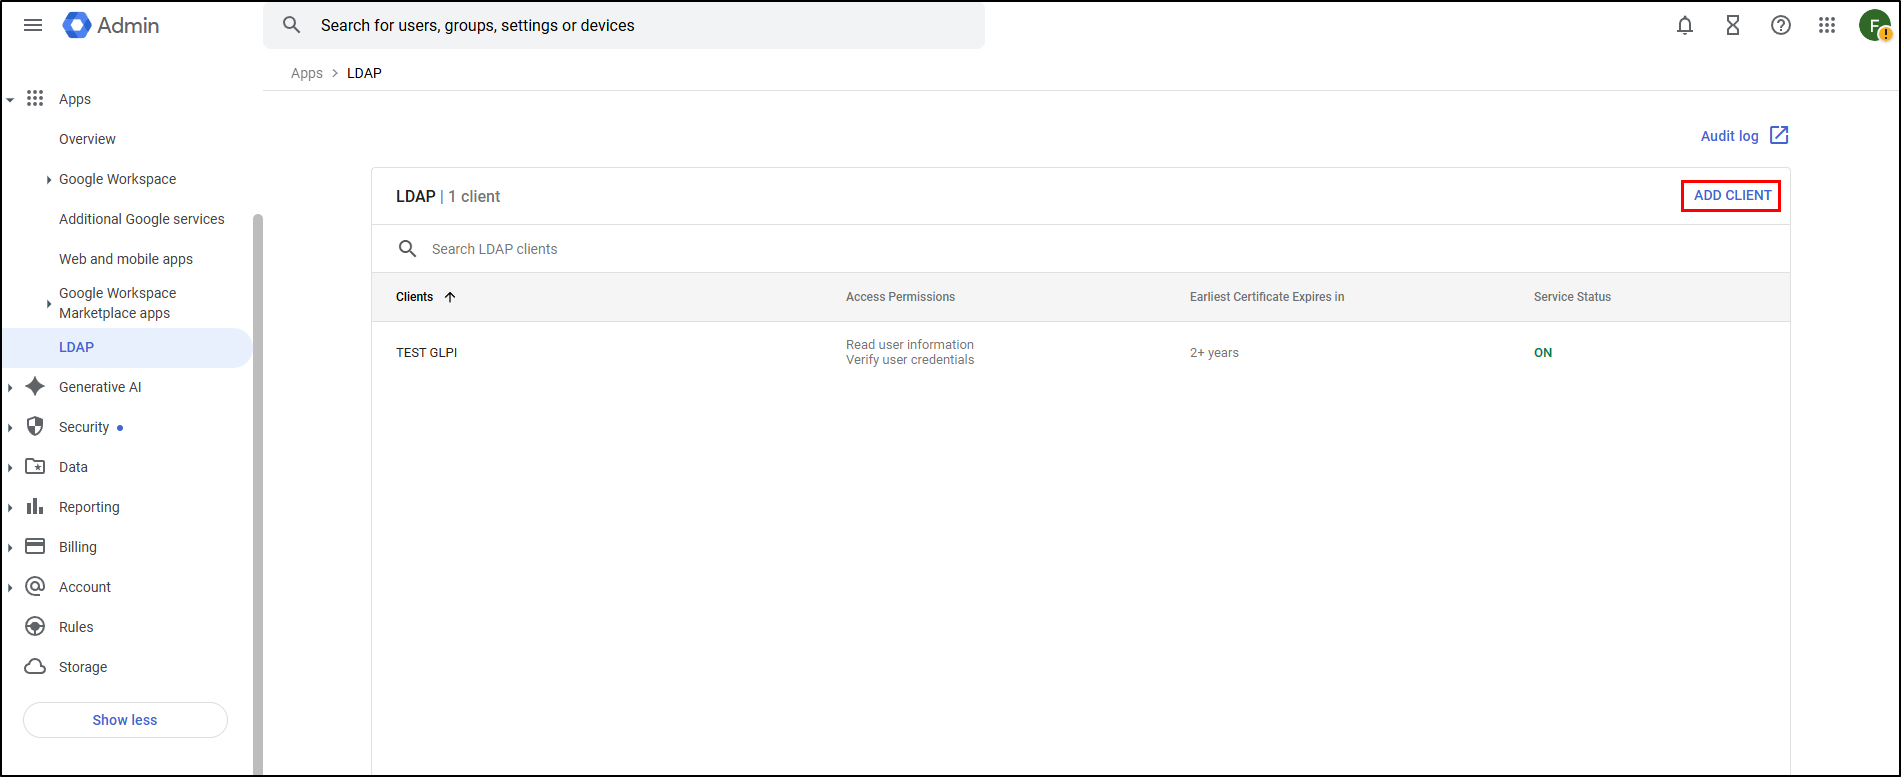Expand the Generative AI section
Screen dimensions: 1901x777
tap(10, 388)
